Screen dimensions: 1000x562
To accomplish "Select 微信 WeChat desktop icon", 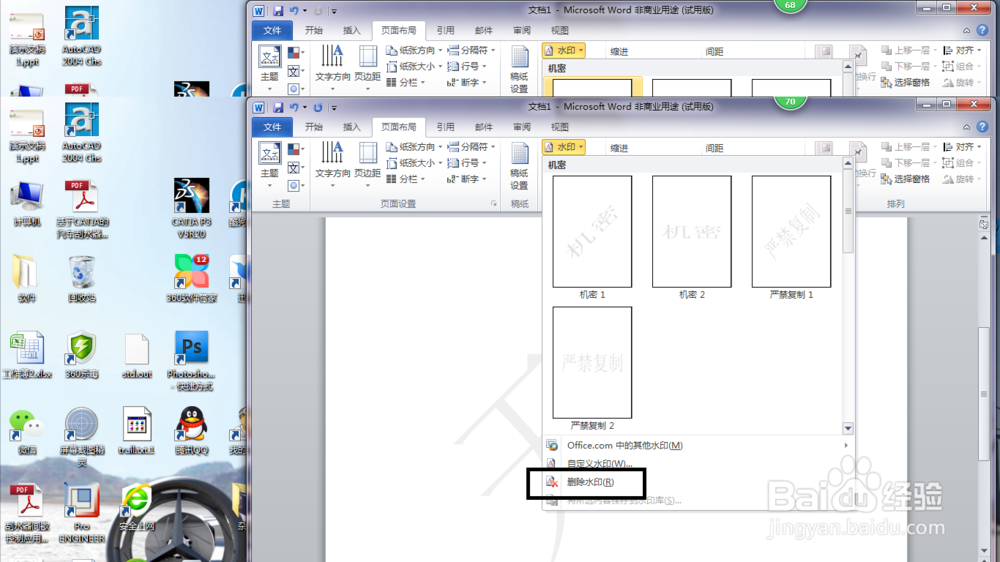I will pos(27,431).
